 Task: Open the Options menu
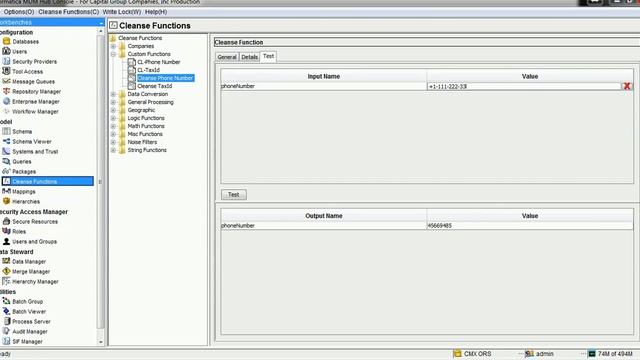(19, 12)
